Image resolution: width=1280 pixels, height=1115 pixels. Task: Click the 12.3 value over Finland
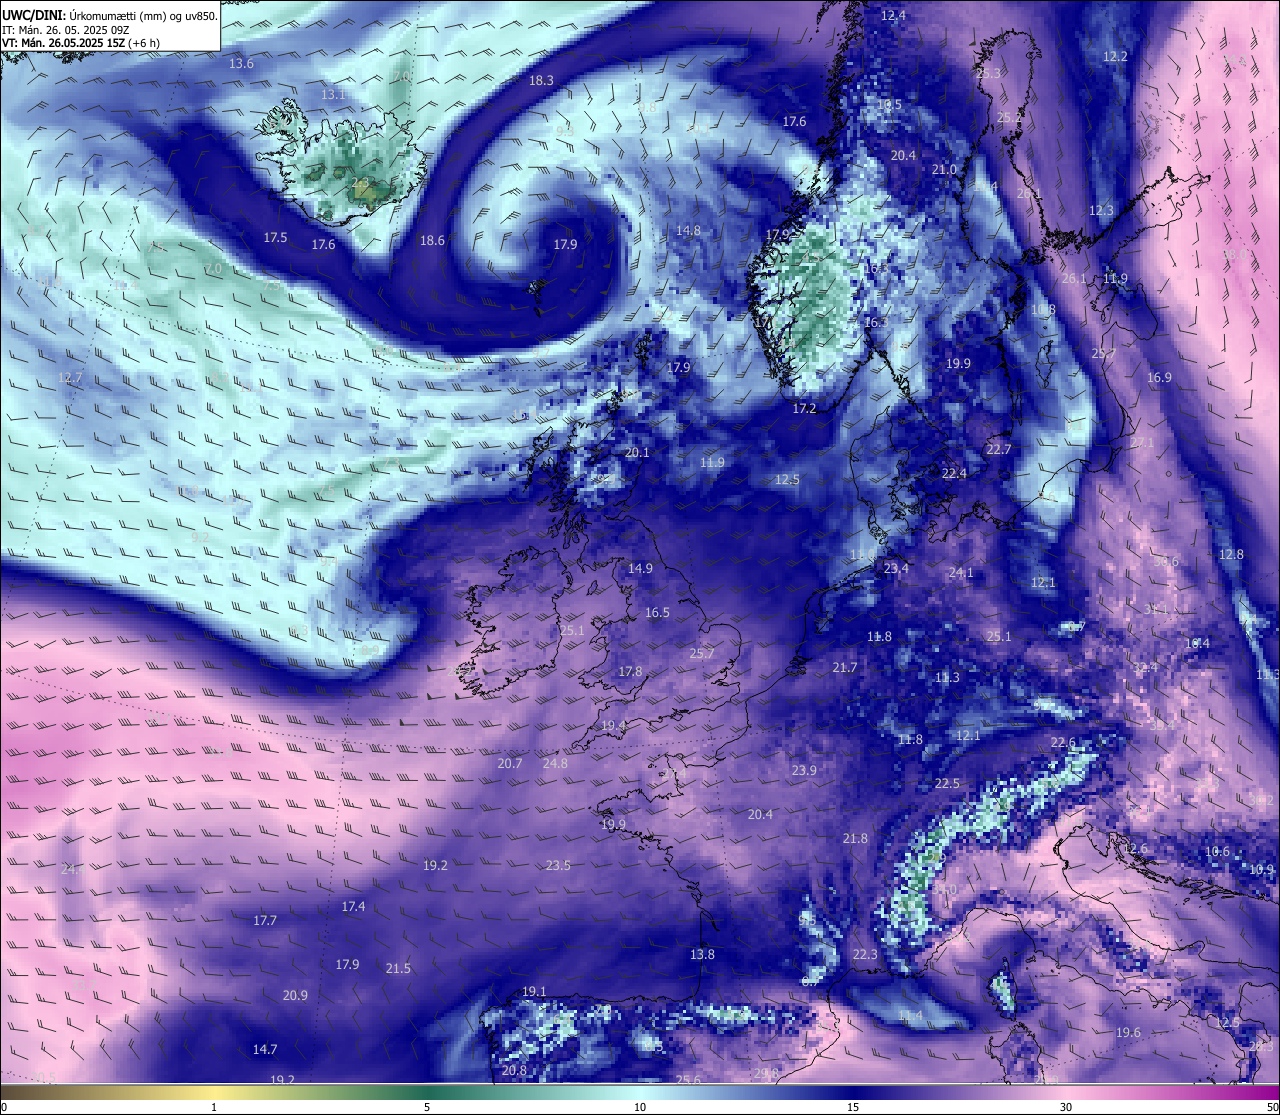tap(1101, 211)
